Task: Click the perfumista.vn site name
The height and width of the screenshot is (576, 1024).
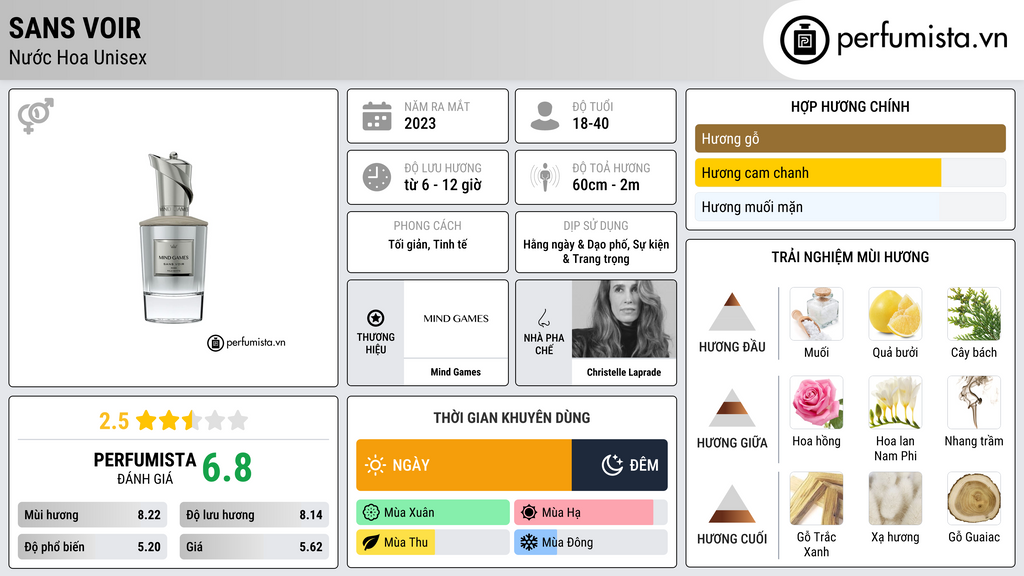Action: coord(922,38)
